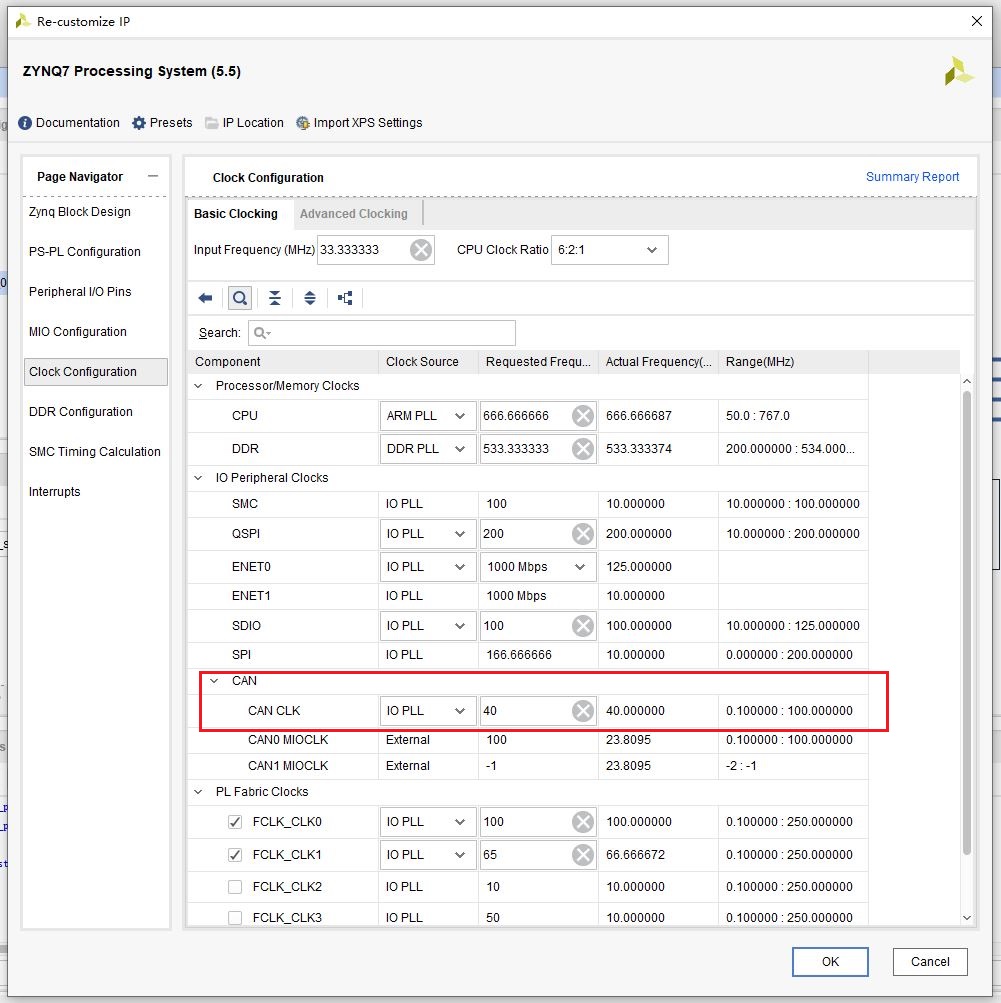Screen dimensions: 1001x1003
Task: Click the Clock Source column header
Action: pyautogui.click(x=428, y=362)
